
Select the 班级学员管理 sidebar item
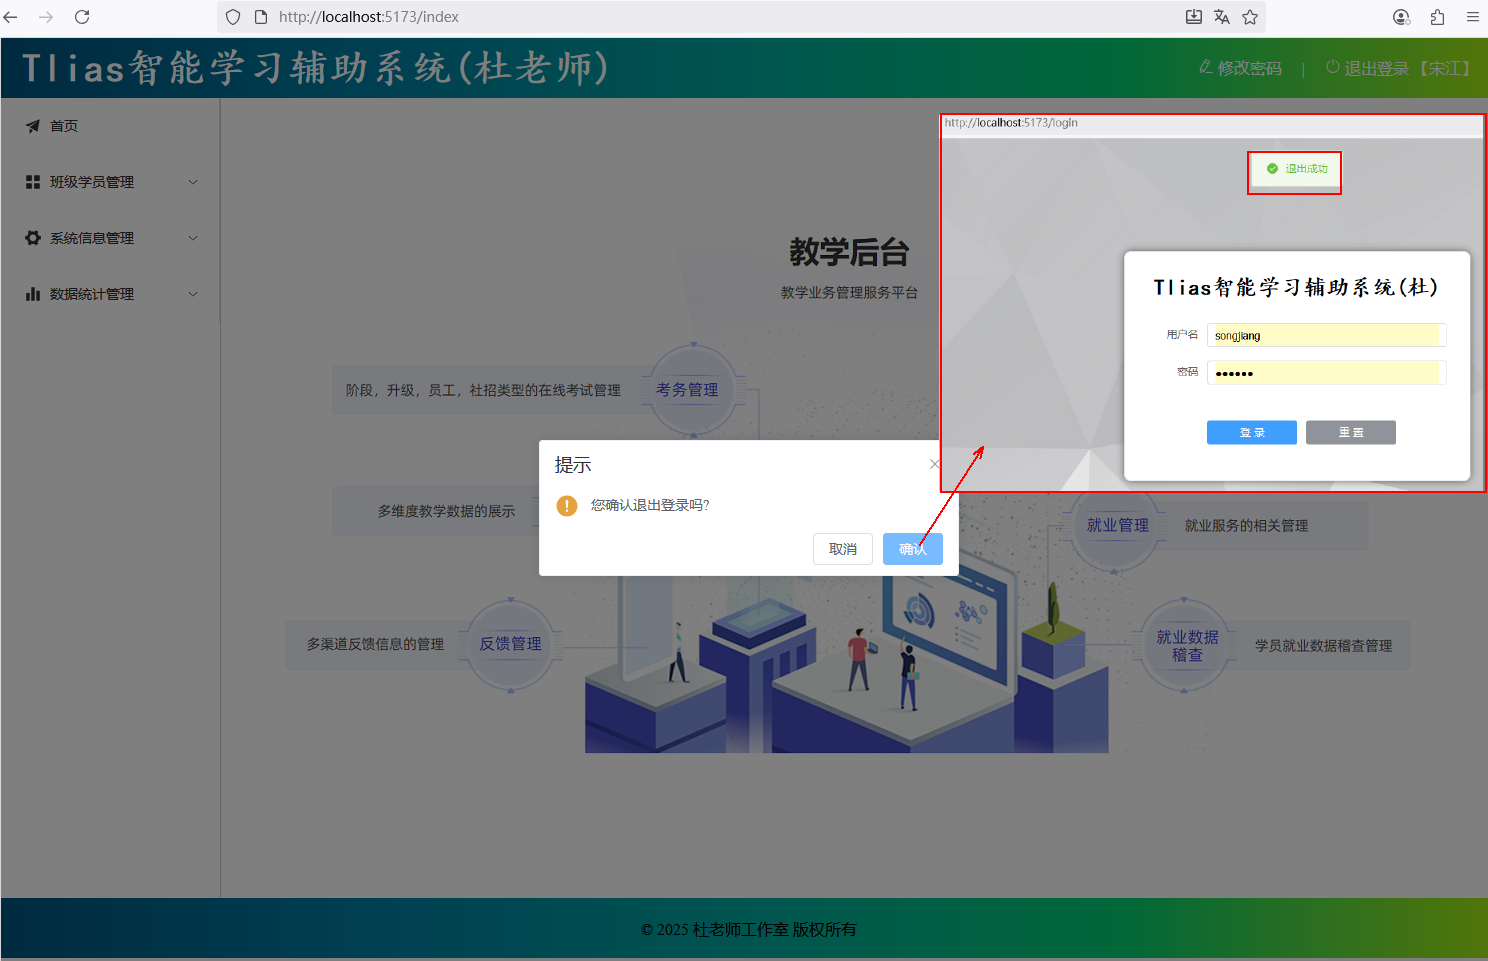tap(92, 182)
